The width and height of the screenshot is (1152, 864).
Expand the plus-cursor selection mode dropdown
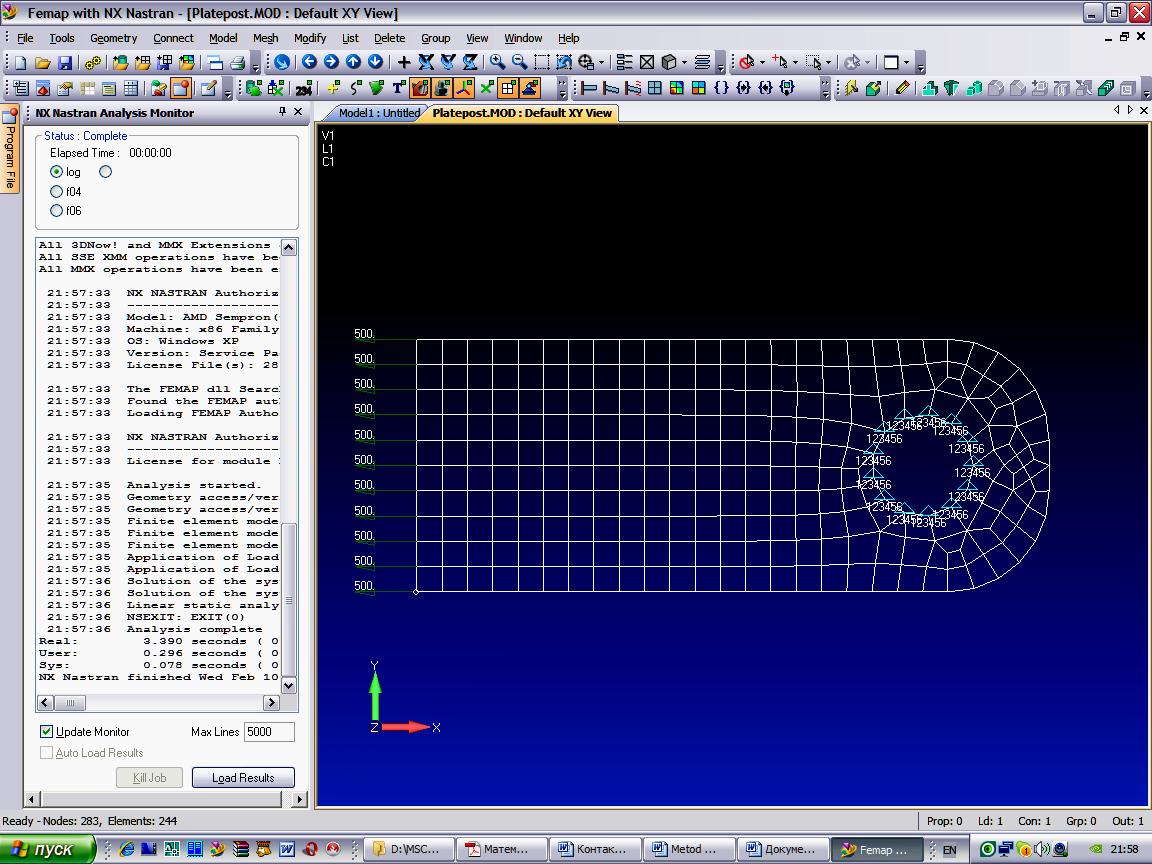[795, 62]
